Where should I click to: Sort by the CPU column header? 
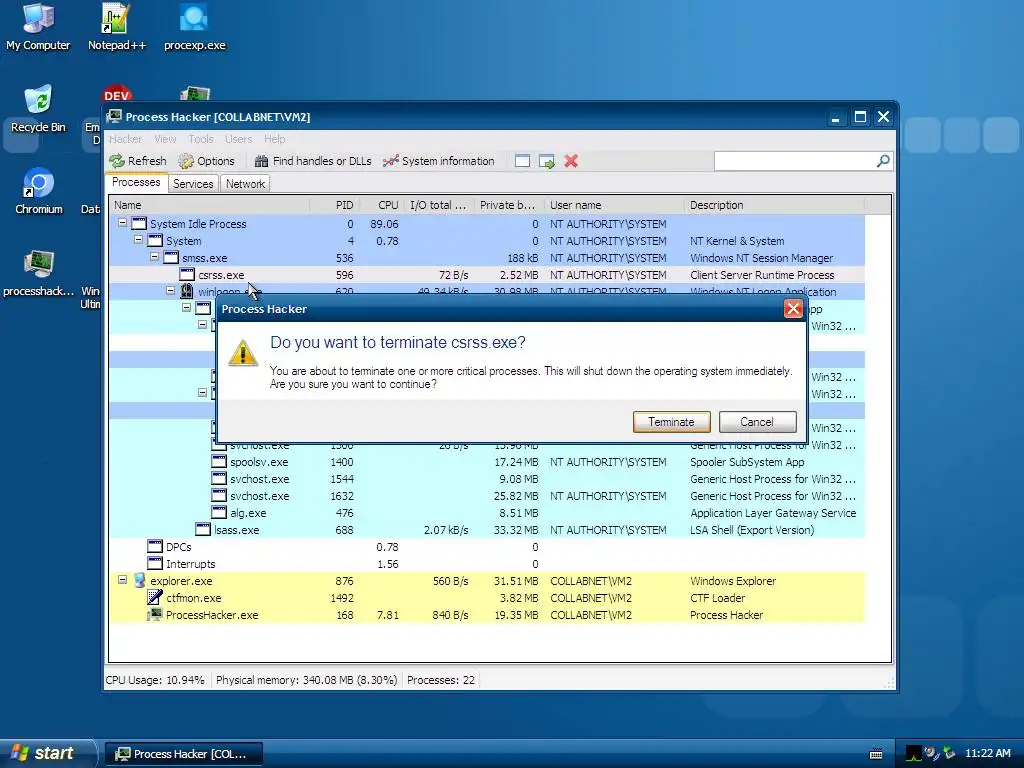point(382,205)
